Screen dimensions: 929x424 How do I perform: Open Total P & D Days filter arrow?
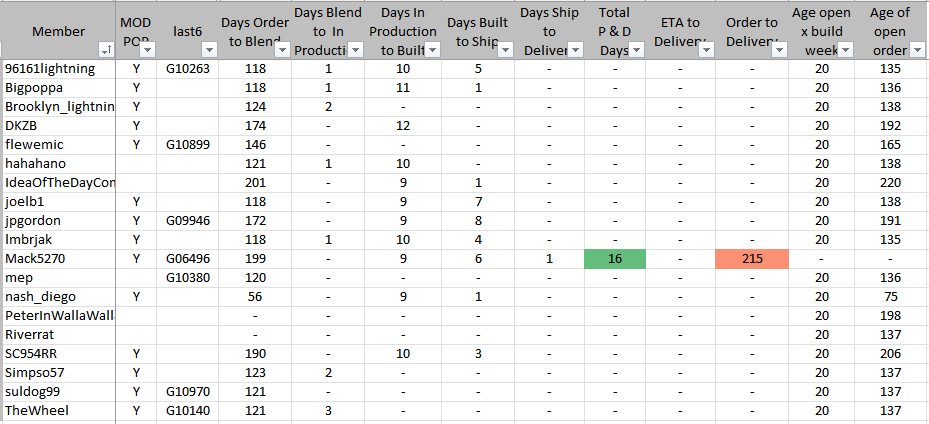tap(636, 50)
